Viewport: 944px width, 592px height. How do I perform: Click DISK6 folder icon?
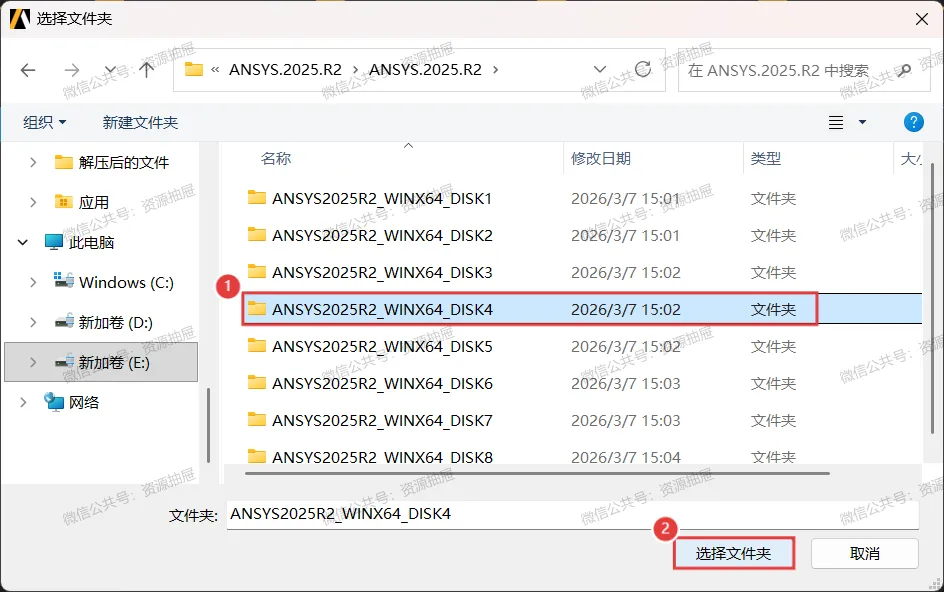(257, 382)
